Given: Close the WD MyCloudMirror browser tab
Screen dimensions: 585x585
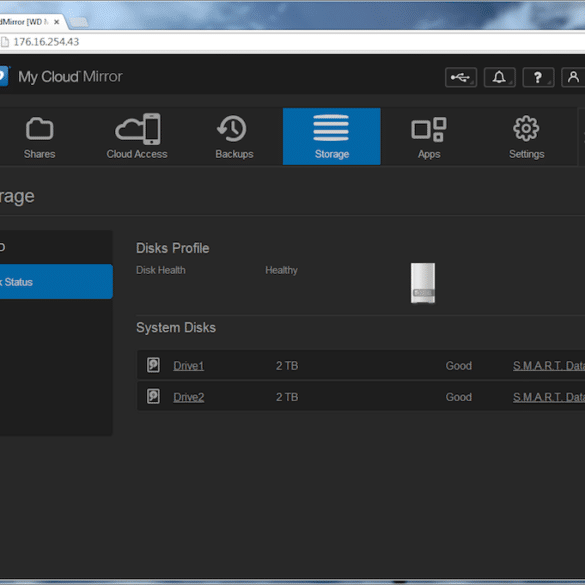Looking at the screenshot, I should pos(56,22).
